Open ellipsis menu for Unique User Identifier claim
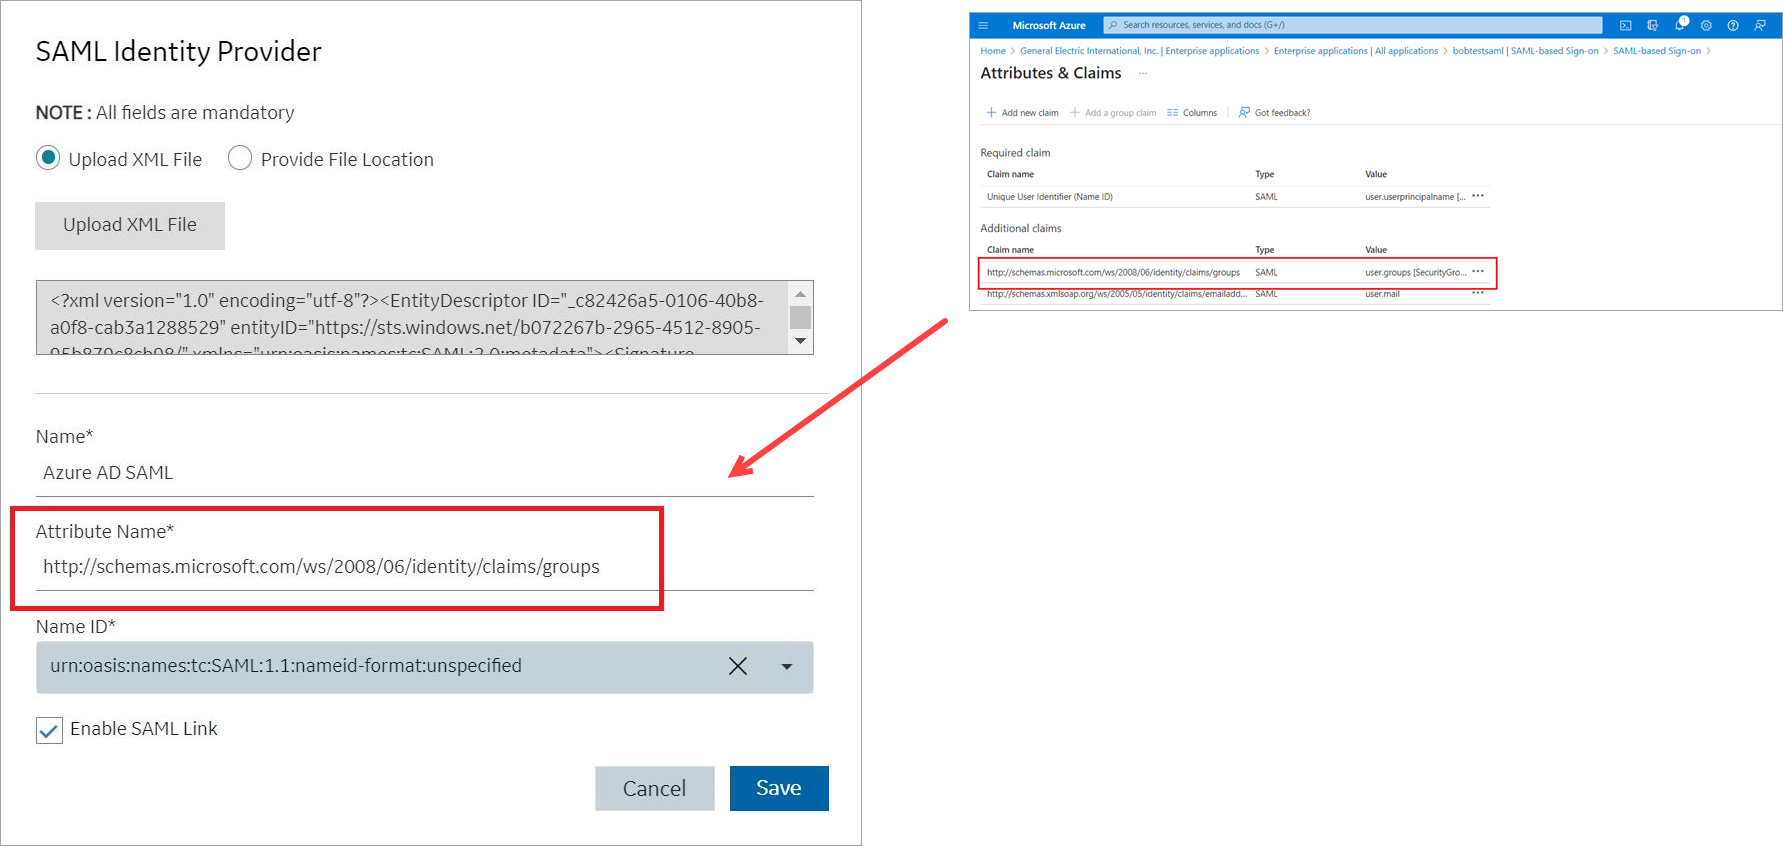The width and height of the screenshot is (1783, 846). (1478, 196)
